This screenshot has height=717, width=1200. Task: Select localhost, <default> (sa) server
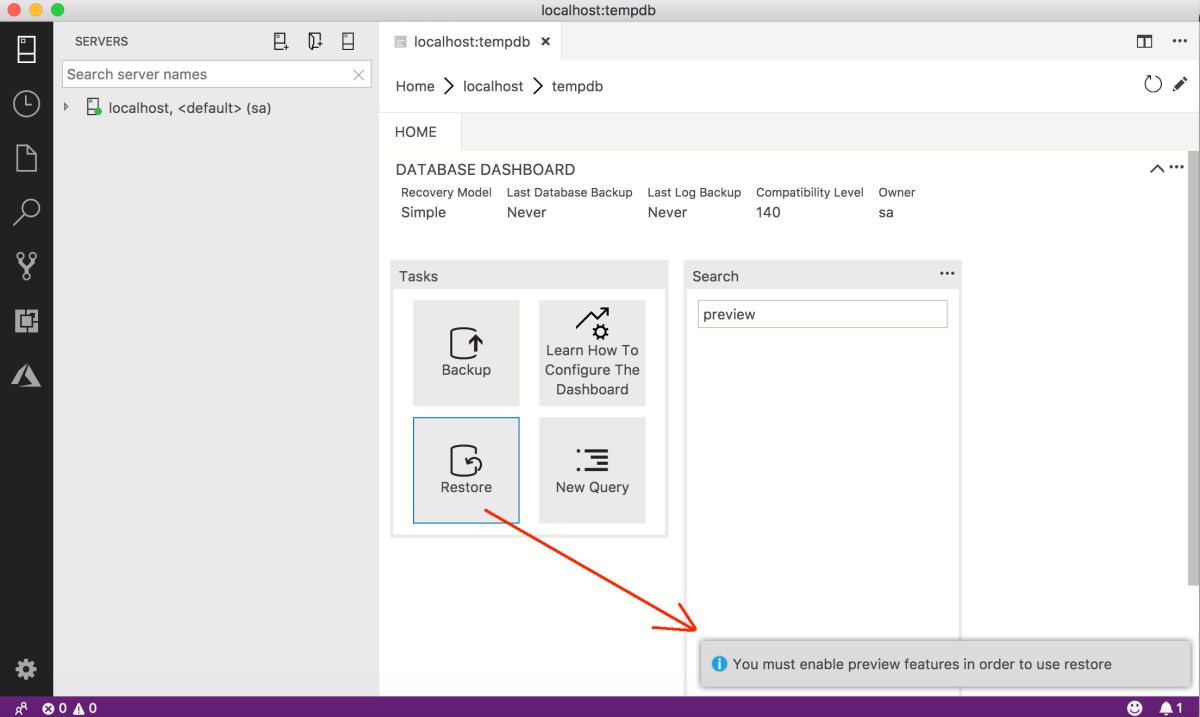coord(190,108)
